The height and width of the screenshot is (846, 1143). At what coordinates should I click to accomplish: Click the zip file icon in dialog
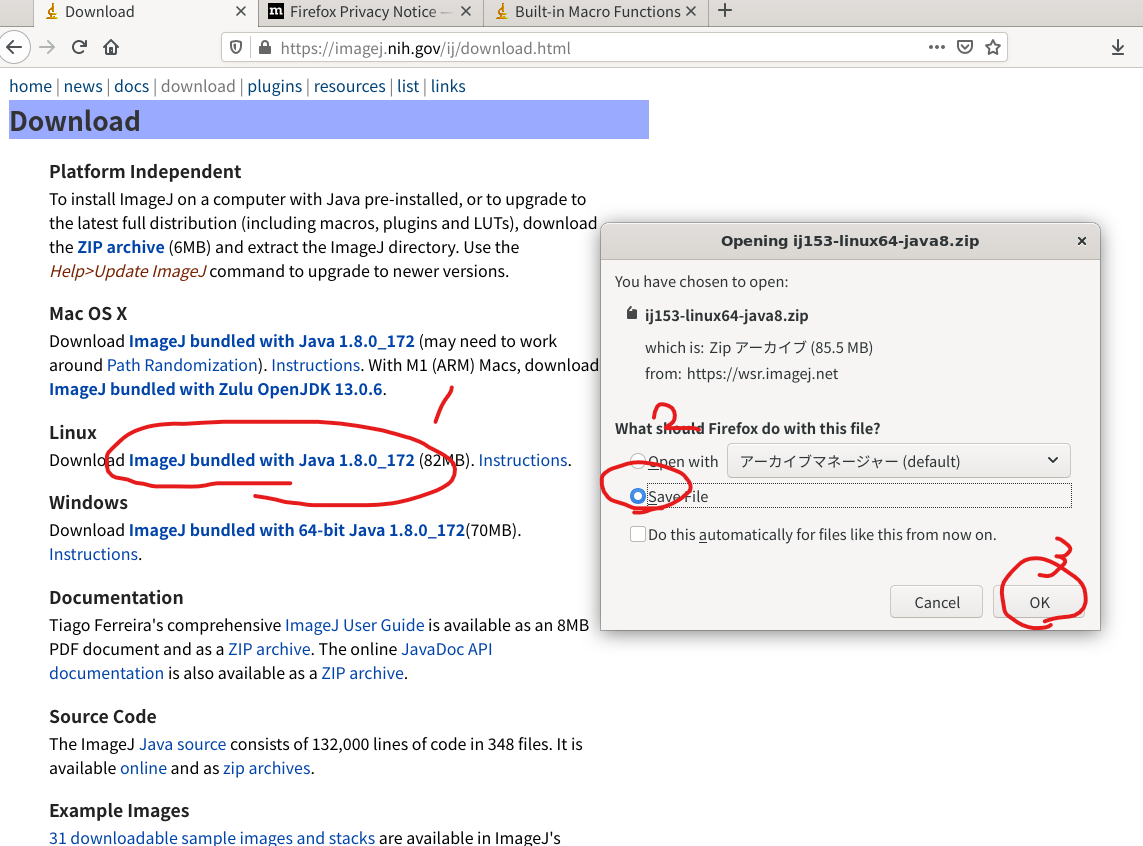[631, 314]
